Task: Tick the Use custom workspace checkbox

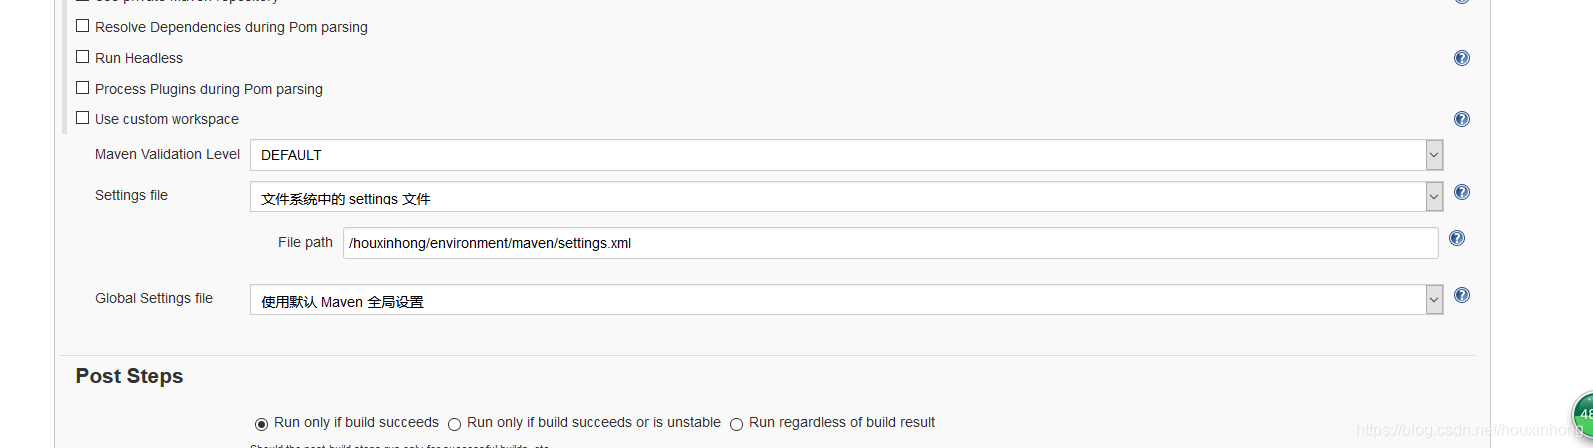Action: click(x=83, y=118)
